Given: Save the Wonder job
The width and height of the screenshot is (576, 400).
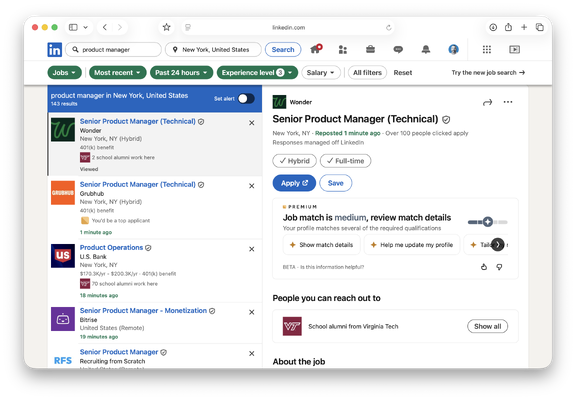Looking at the screenshot, I should point(335,183).
